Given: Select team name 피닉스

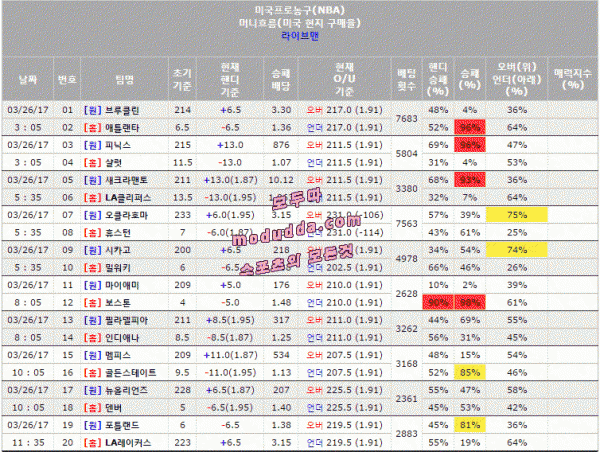Looking at the screenshot, I should click(118, 145).
